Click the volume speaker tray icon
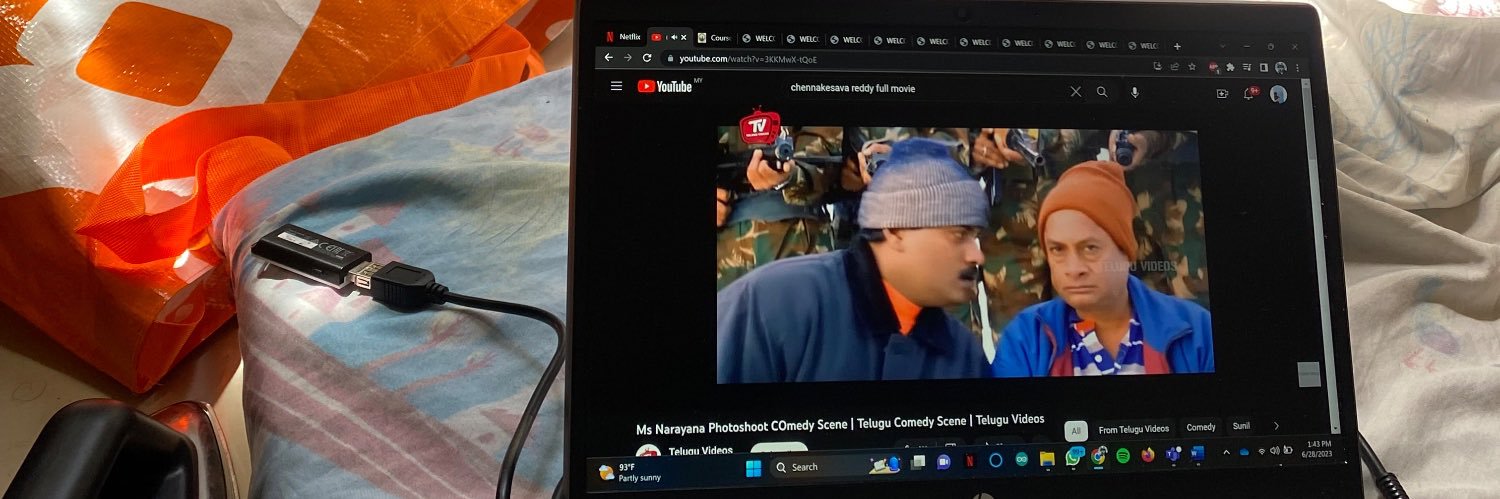1500x499 pixels. tap(1275, 451)
